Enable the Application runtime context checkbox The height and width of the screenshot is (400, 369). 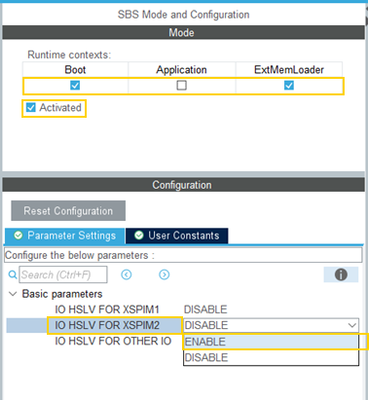(x=181, y=85)
